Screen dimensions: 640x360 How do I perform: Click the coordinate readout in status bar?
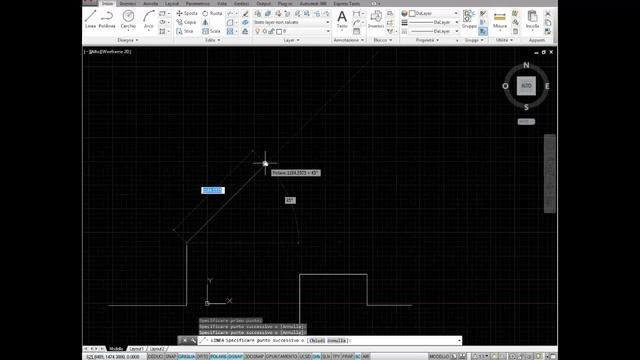pos(113,357)
